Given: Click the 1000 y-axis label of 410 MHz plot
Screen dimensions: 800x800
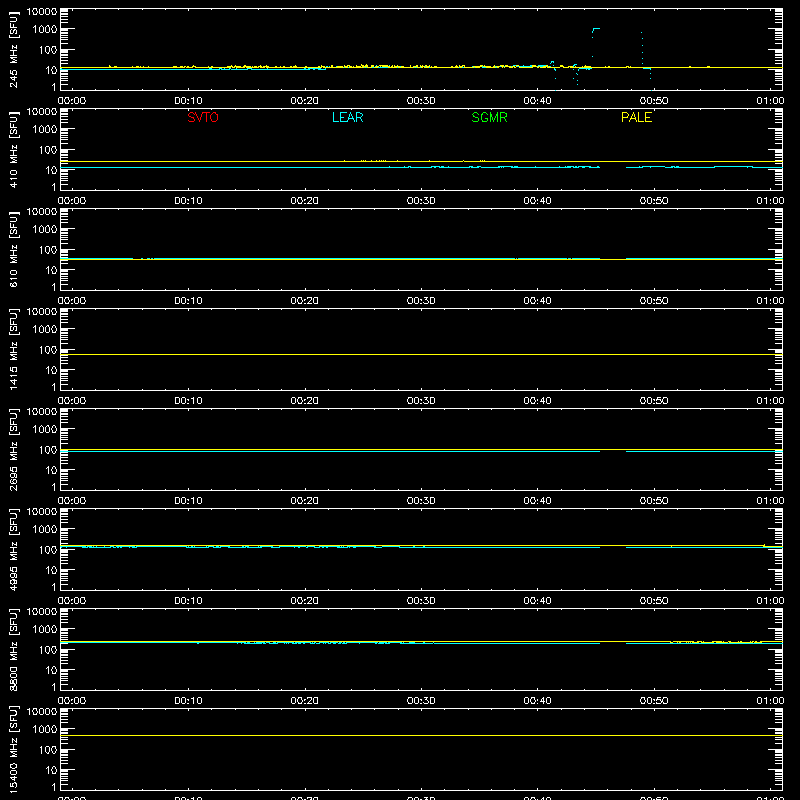Looking at the screenshot, I should click(x=45, y=130).
